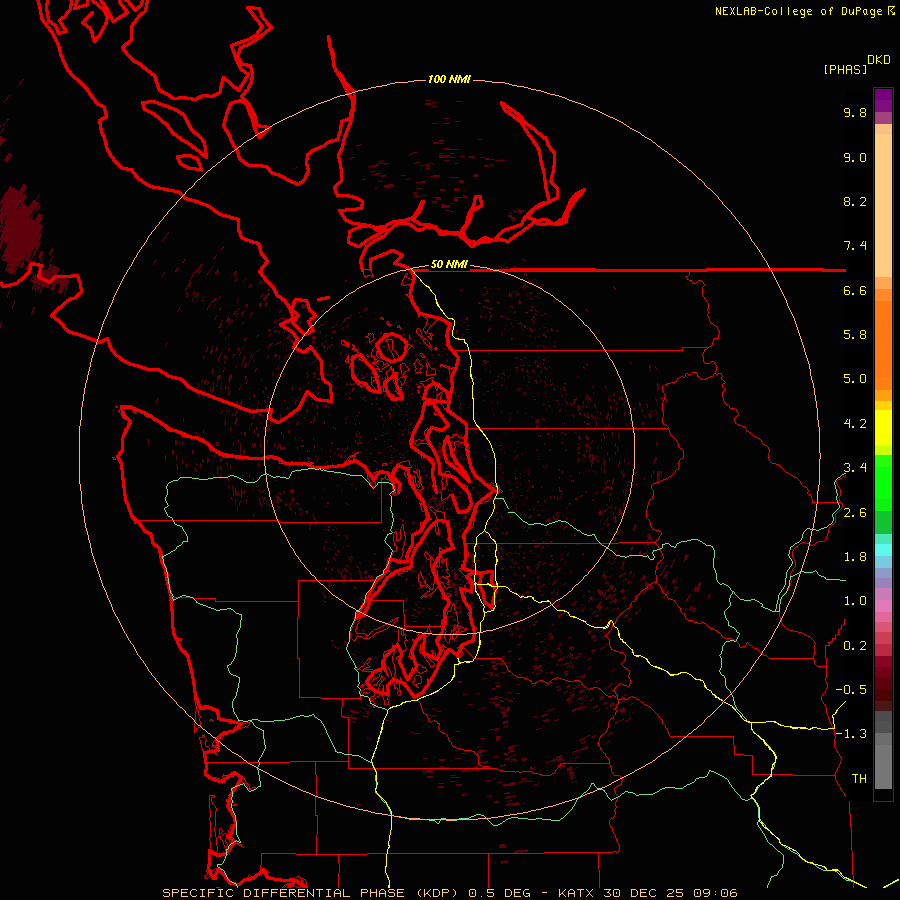Click the 7.4 legend value

855,246
